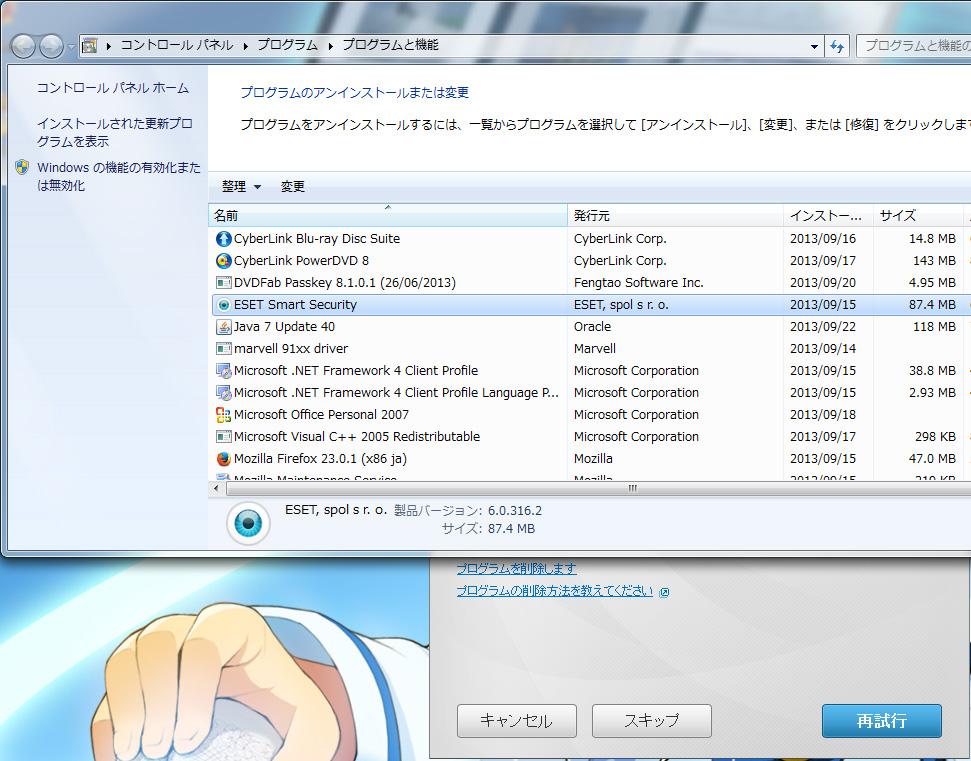
Task: Expand arrow between プログラム and プログラムと機能
Action: (331, 46)
